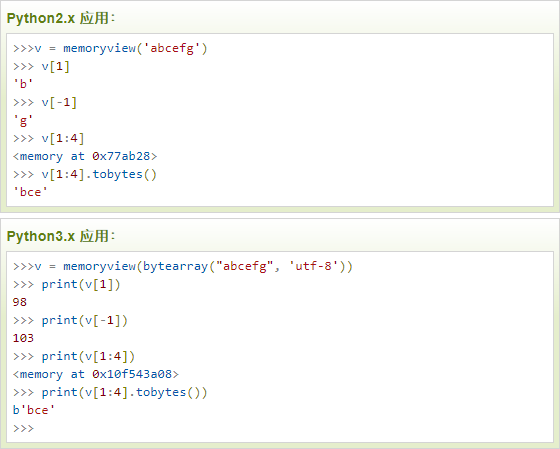Click the output value 98
Screen dimensions: 560x449
coord(20,302)
